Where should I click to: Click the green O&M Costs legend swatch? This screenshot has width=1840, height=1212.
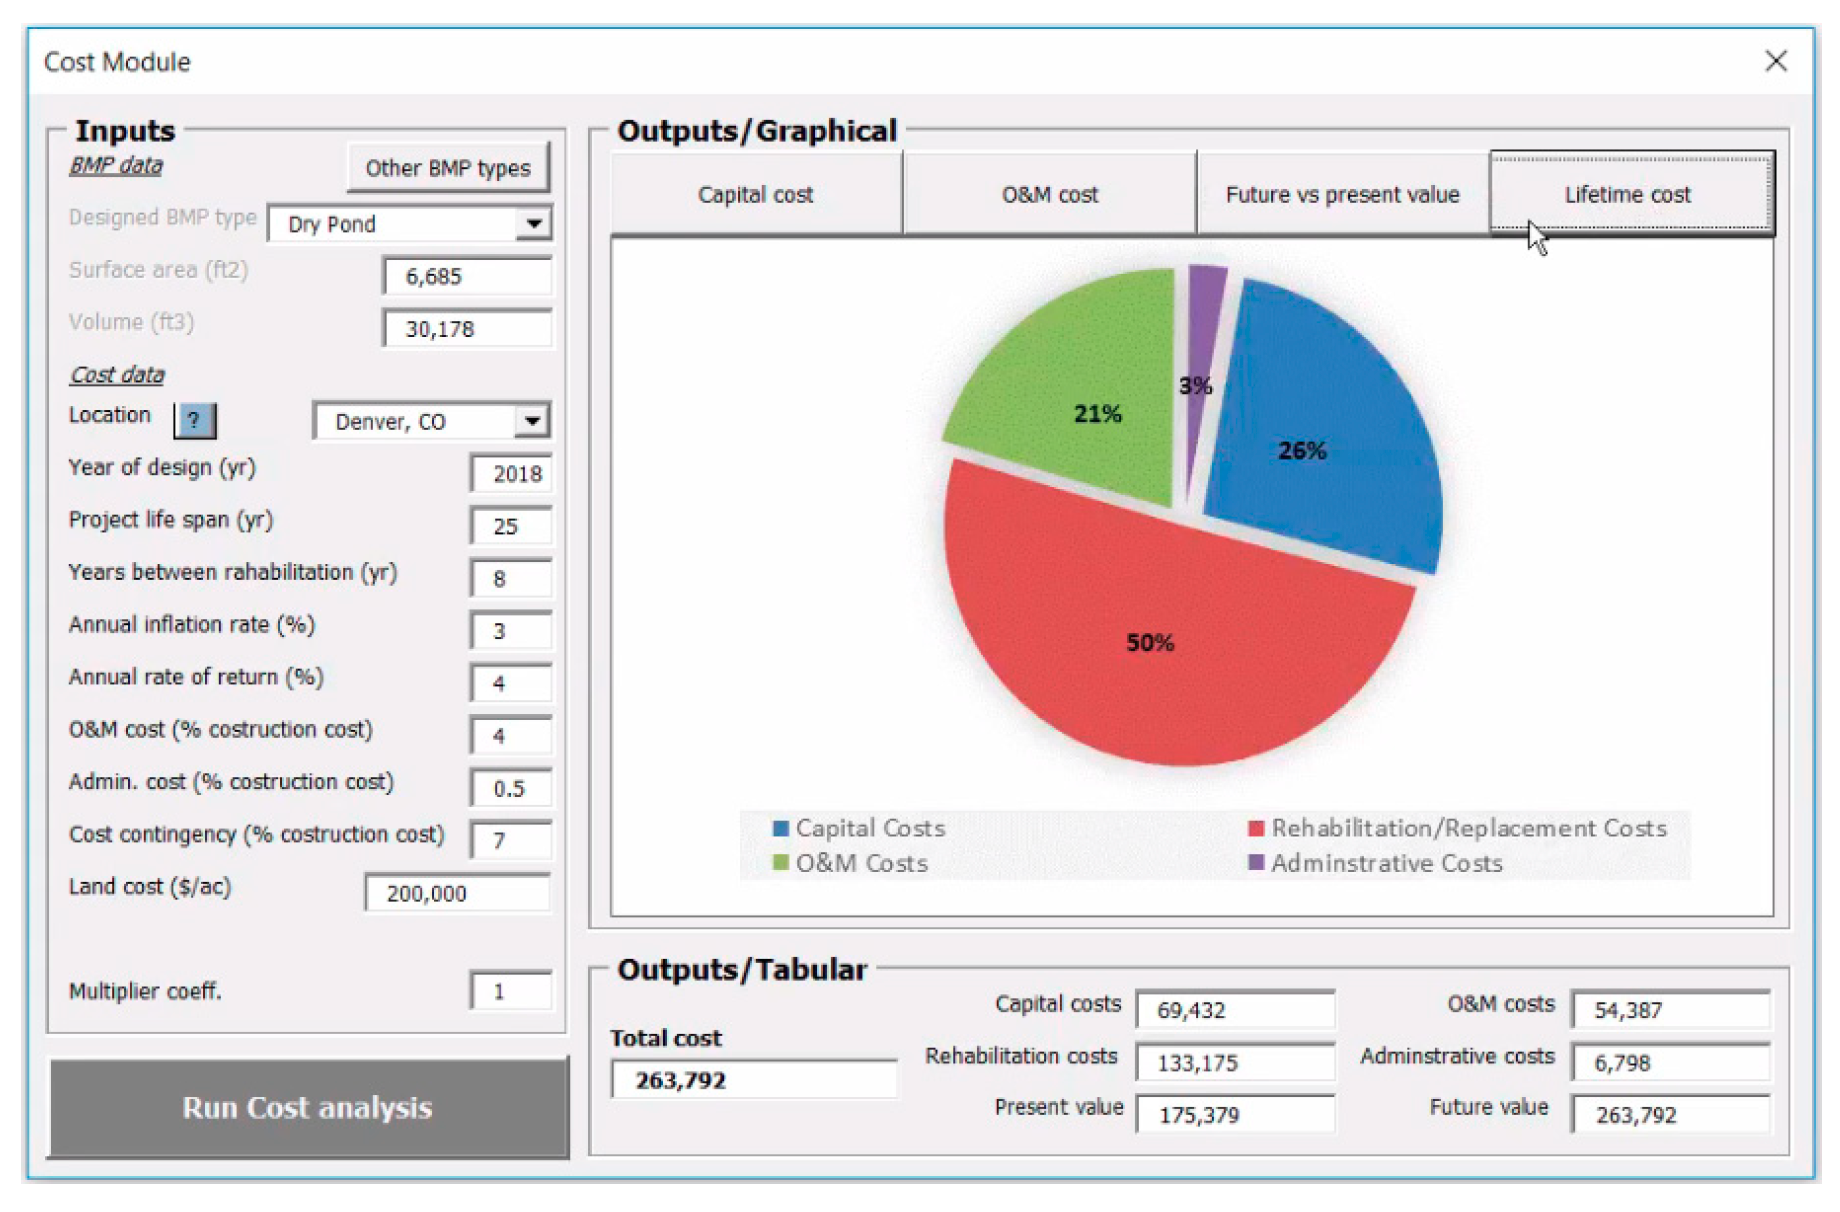(x=781, y=862)
